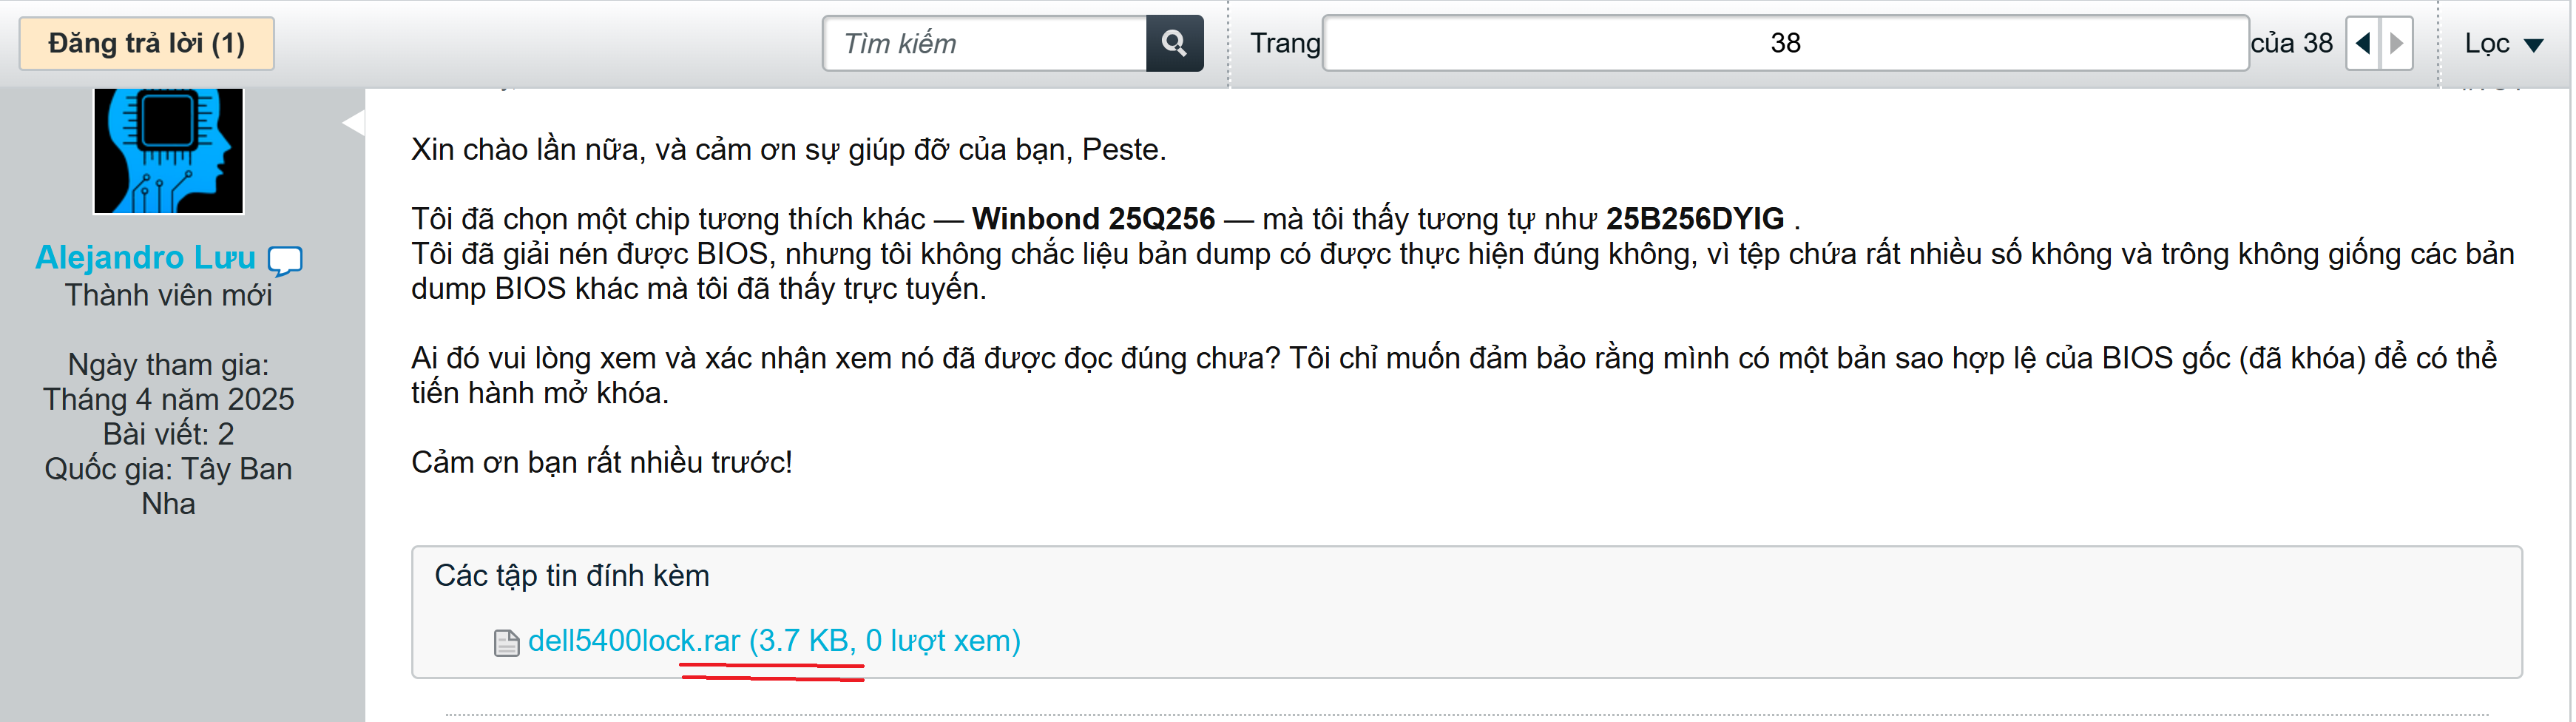Screen dimensions: 2576x722
Task: Click the "của 38" total pages text
Action: pyautogui.click(x=2291, y=43)
